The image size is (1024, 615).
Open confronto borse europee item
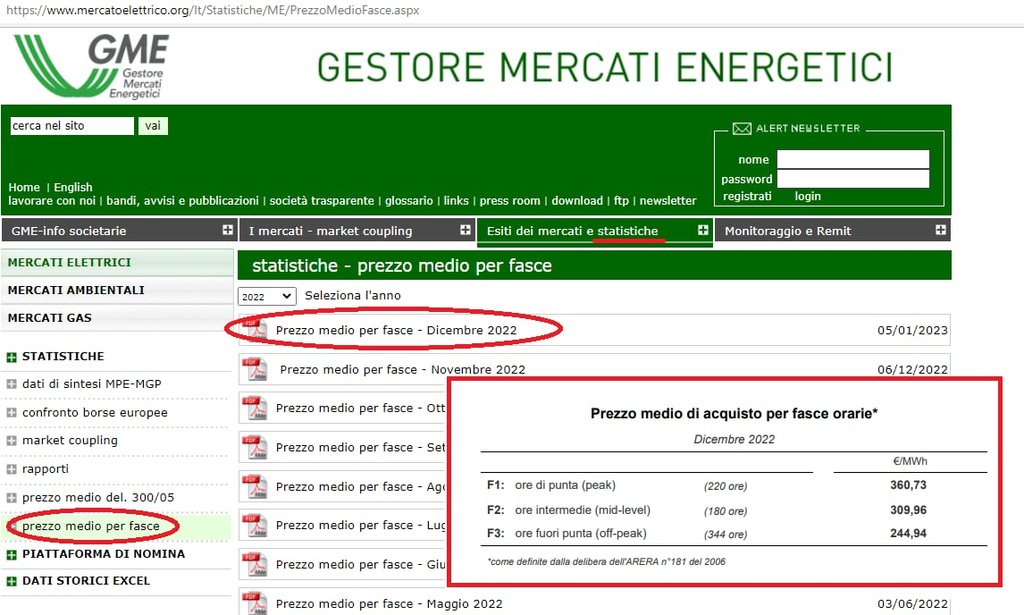pyautogui.click(x=95, y=413)
